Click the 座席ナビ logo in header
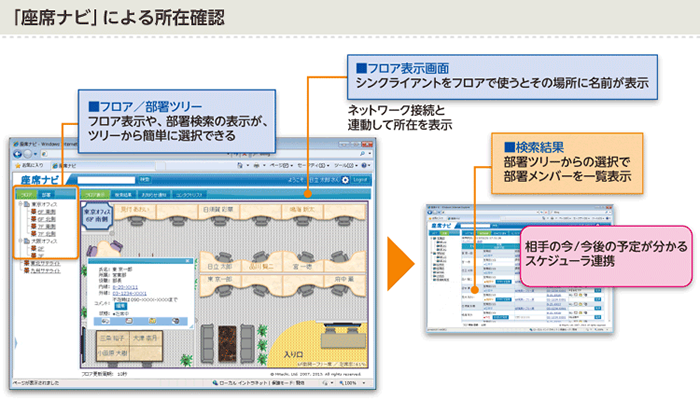700x401 pixels. click(x=39, y=180)
